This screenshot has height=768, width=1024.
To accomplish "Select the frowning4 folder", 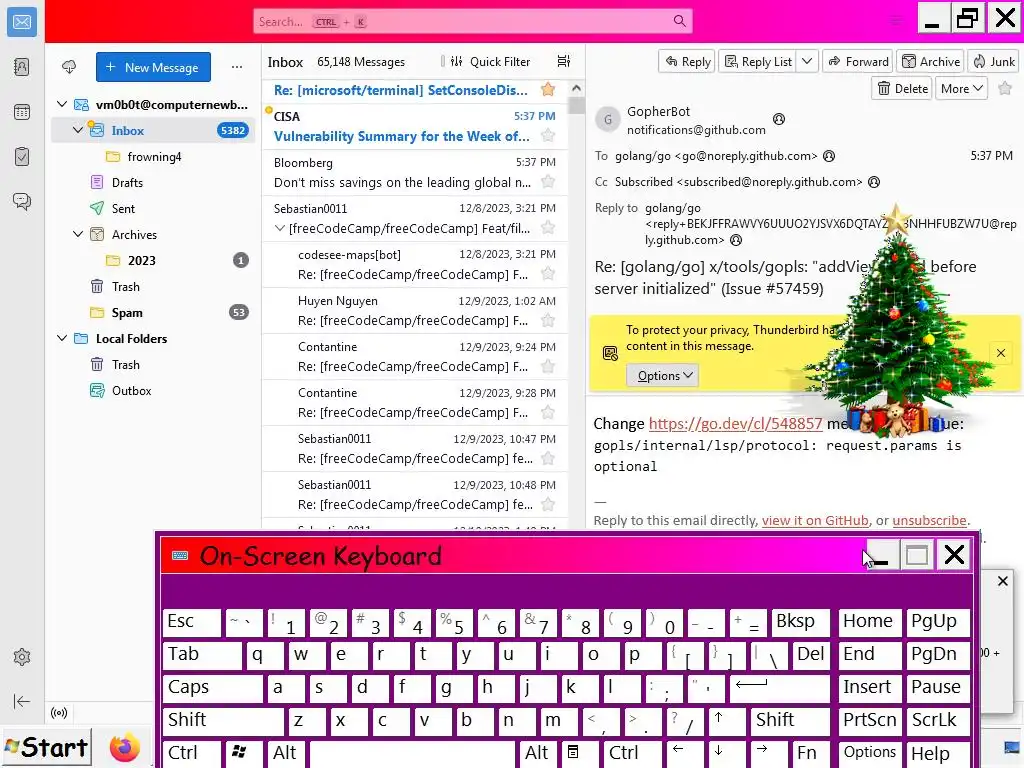I will 154,156.
